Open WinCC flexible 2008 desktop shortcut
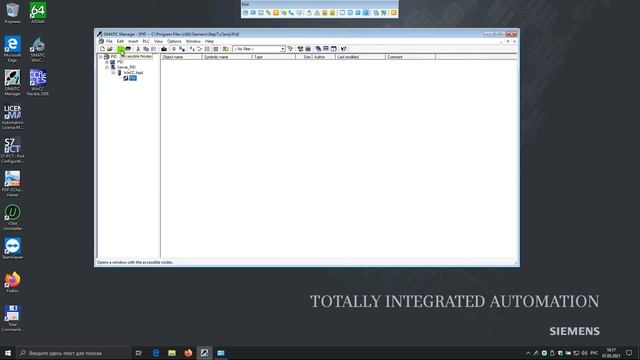 coord(38,82)
